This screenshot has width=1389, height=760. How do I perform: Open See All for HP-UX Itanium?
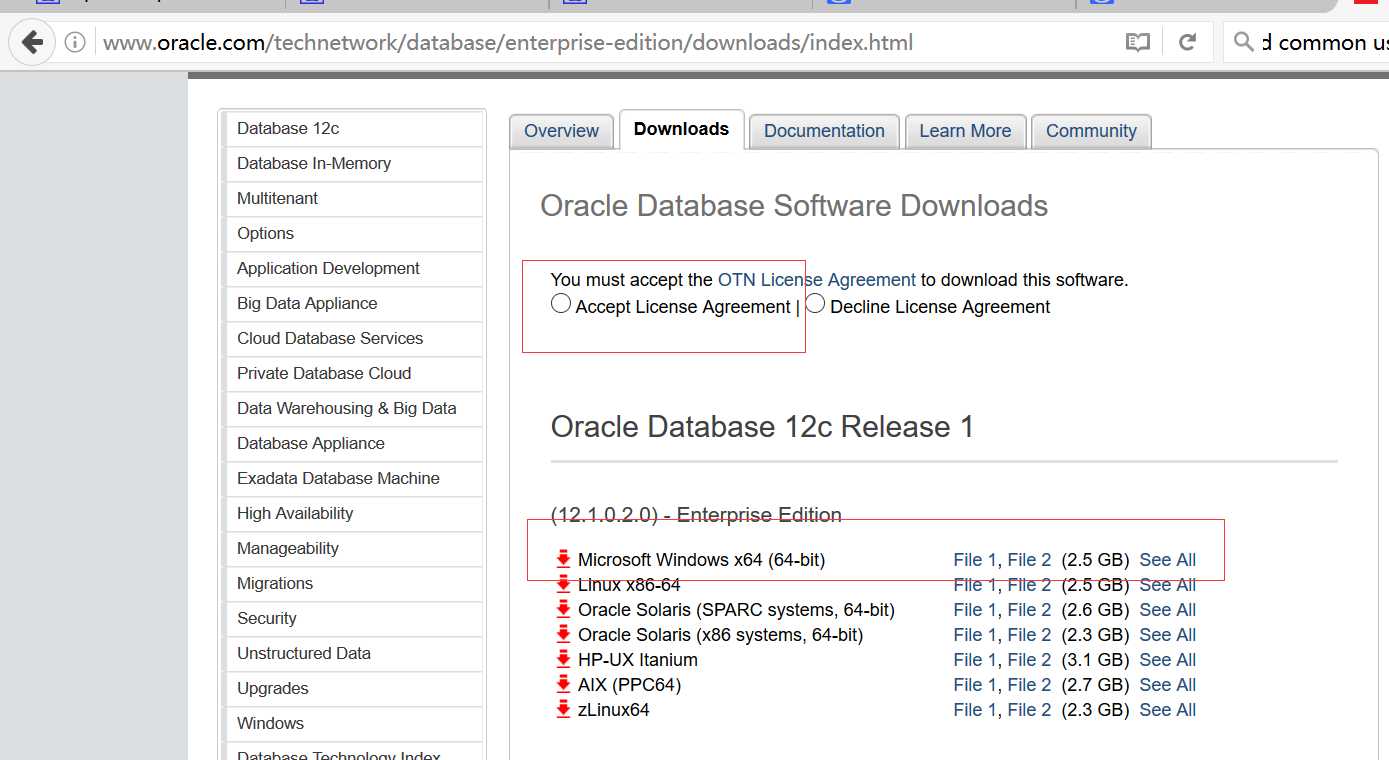(x=1168, y=660)
